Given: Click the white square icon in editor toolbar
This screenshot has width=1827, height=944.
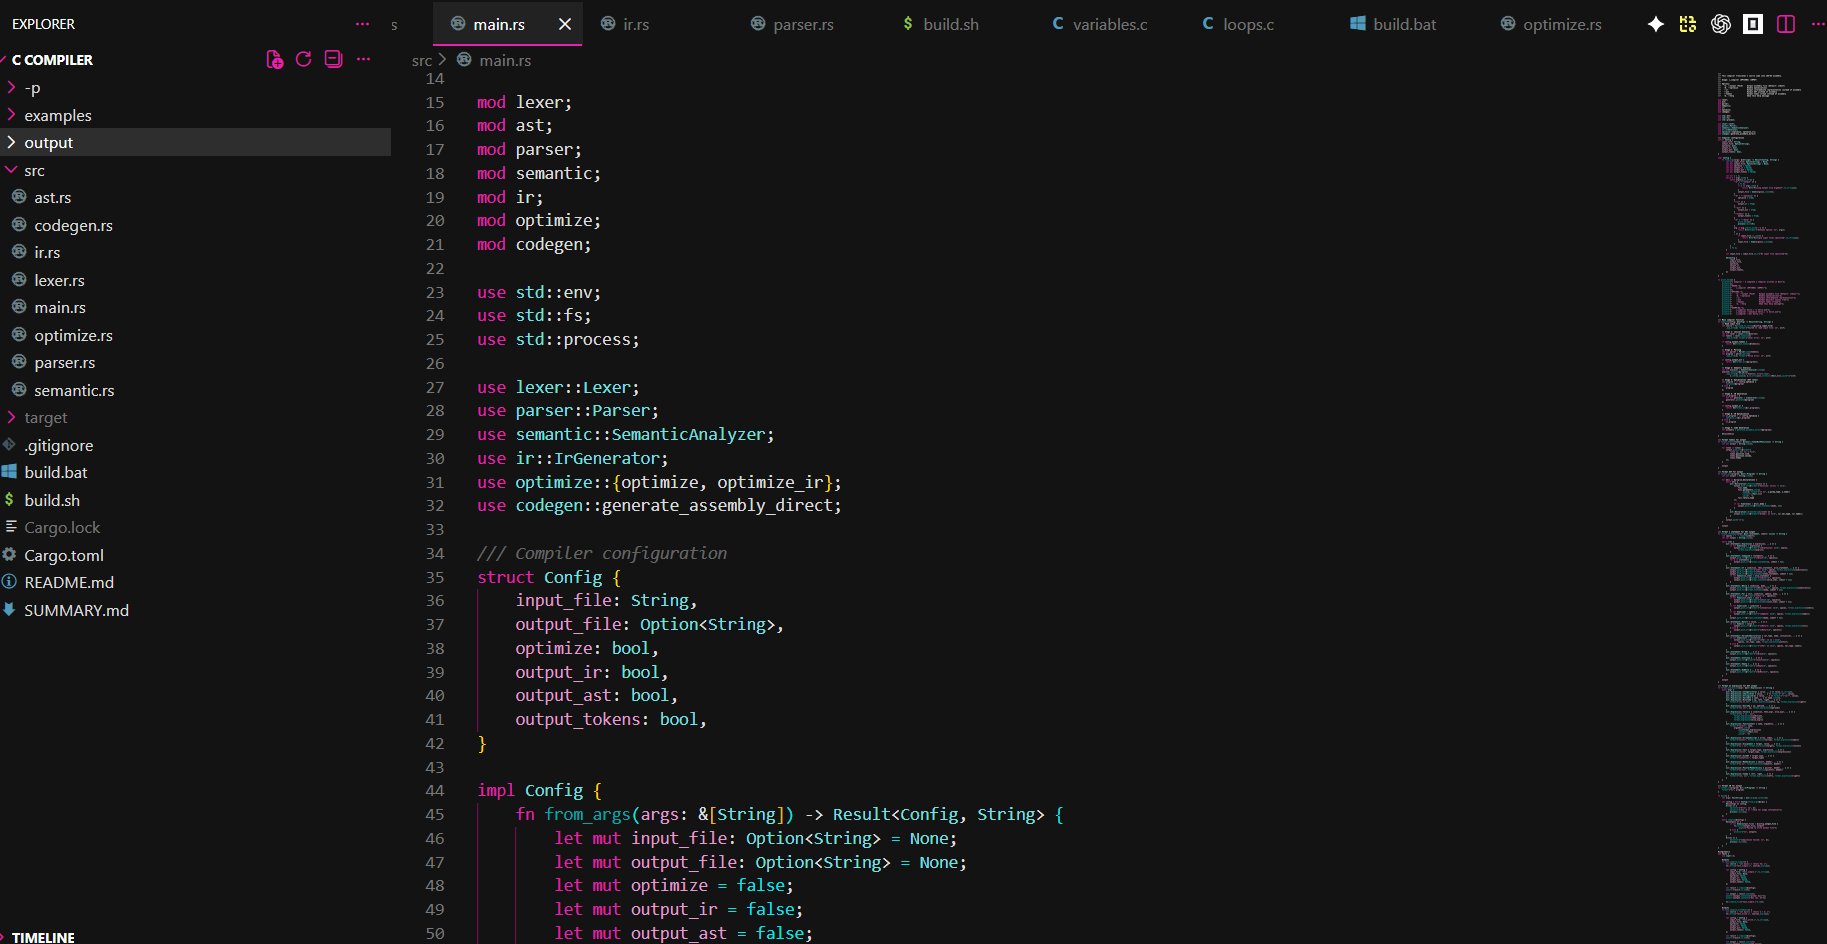Looking at the screenshot, I should coord(1753,24).
